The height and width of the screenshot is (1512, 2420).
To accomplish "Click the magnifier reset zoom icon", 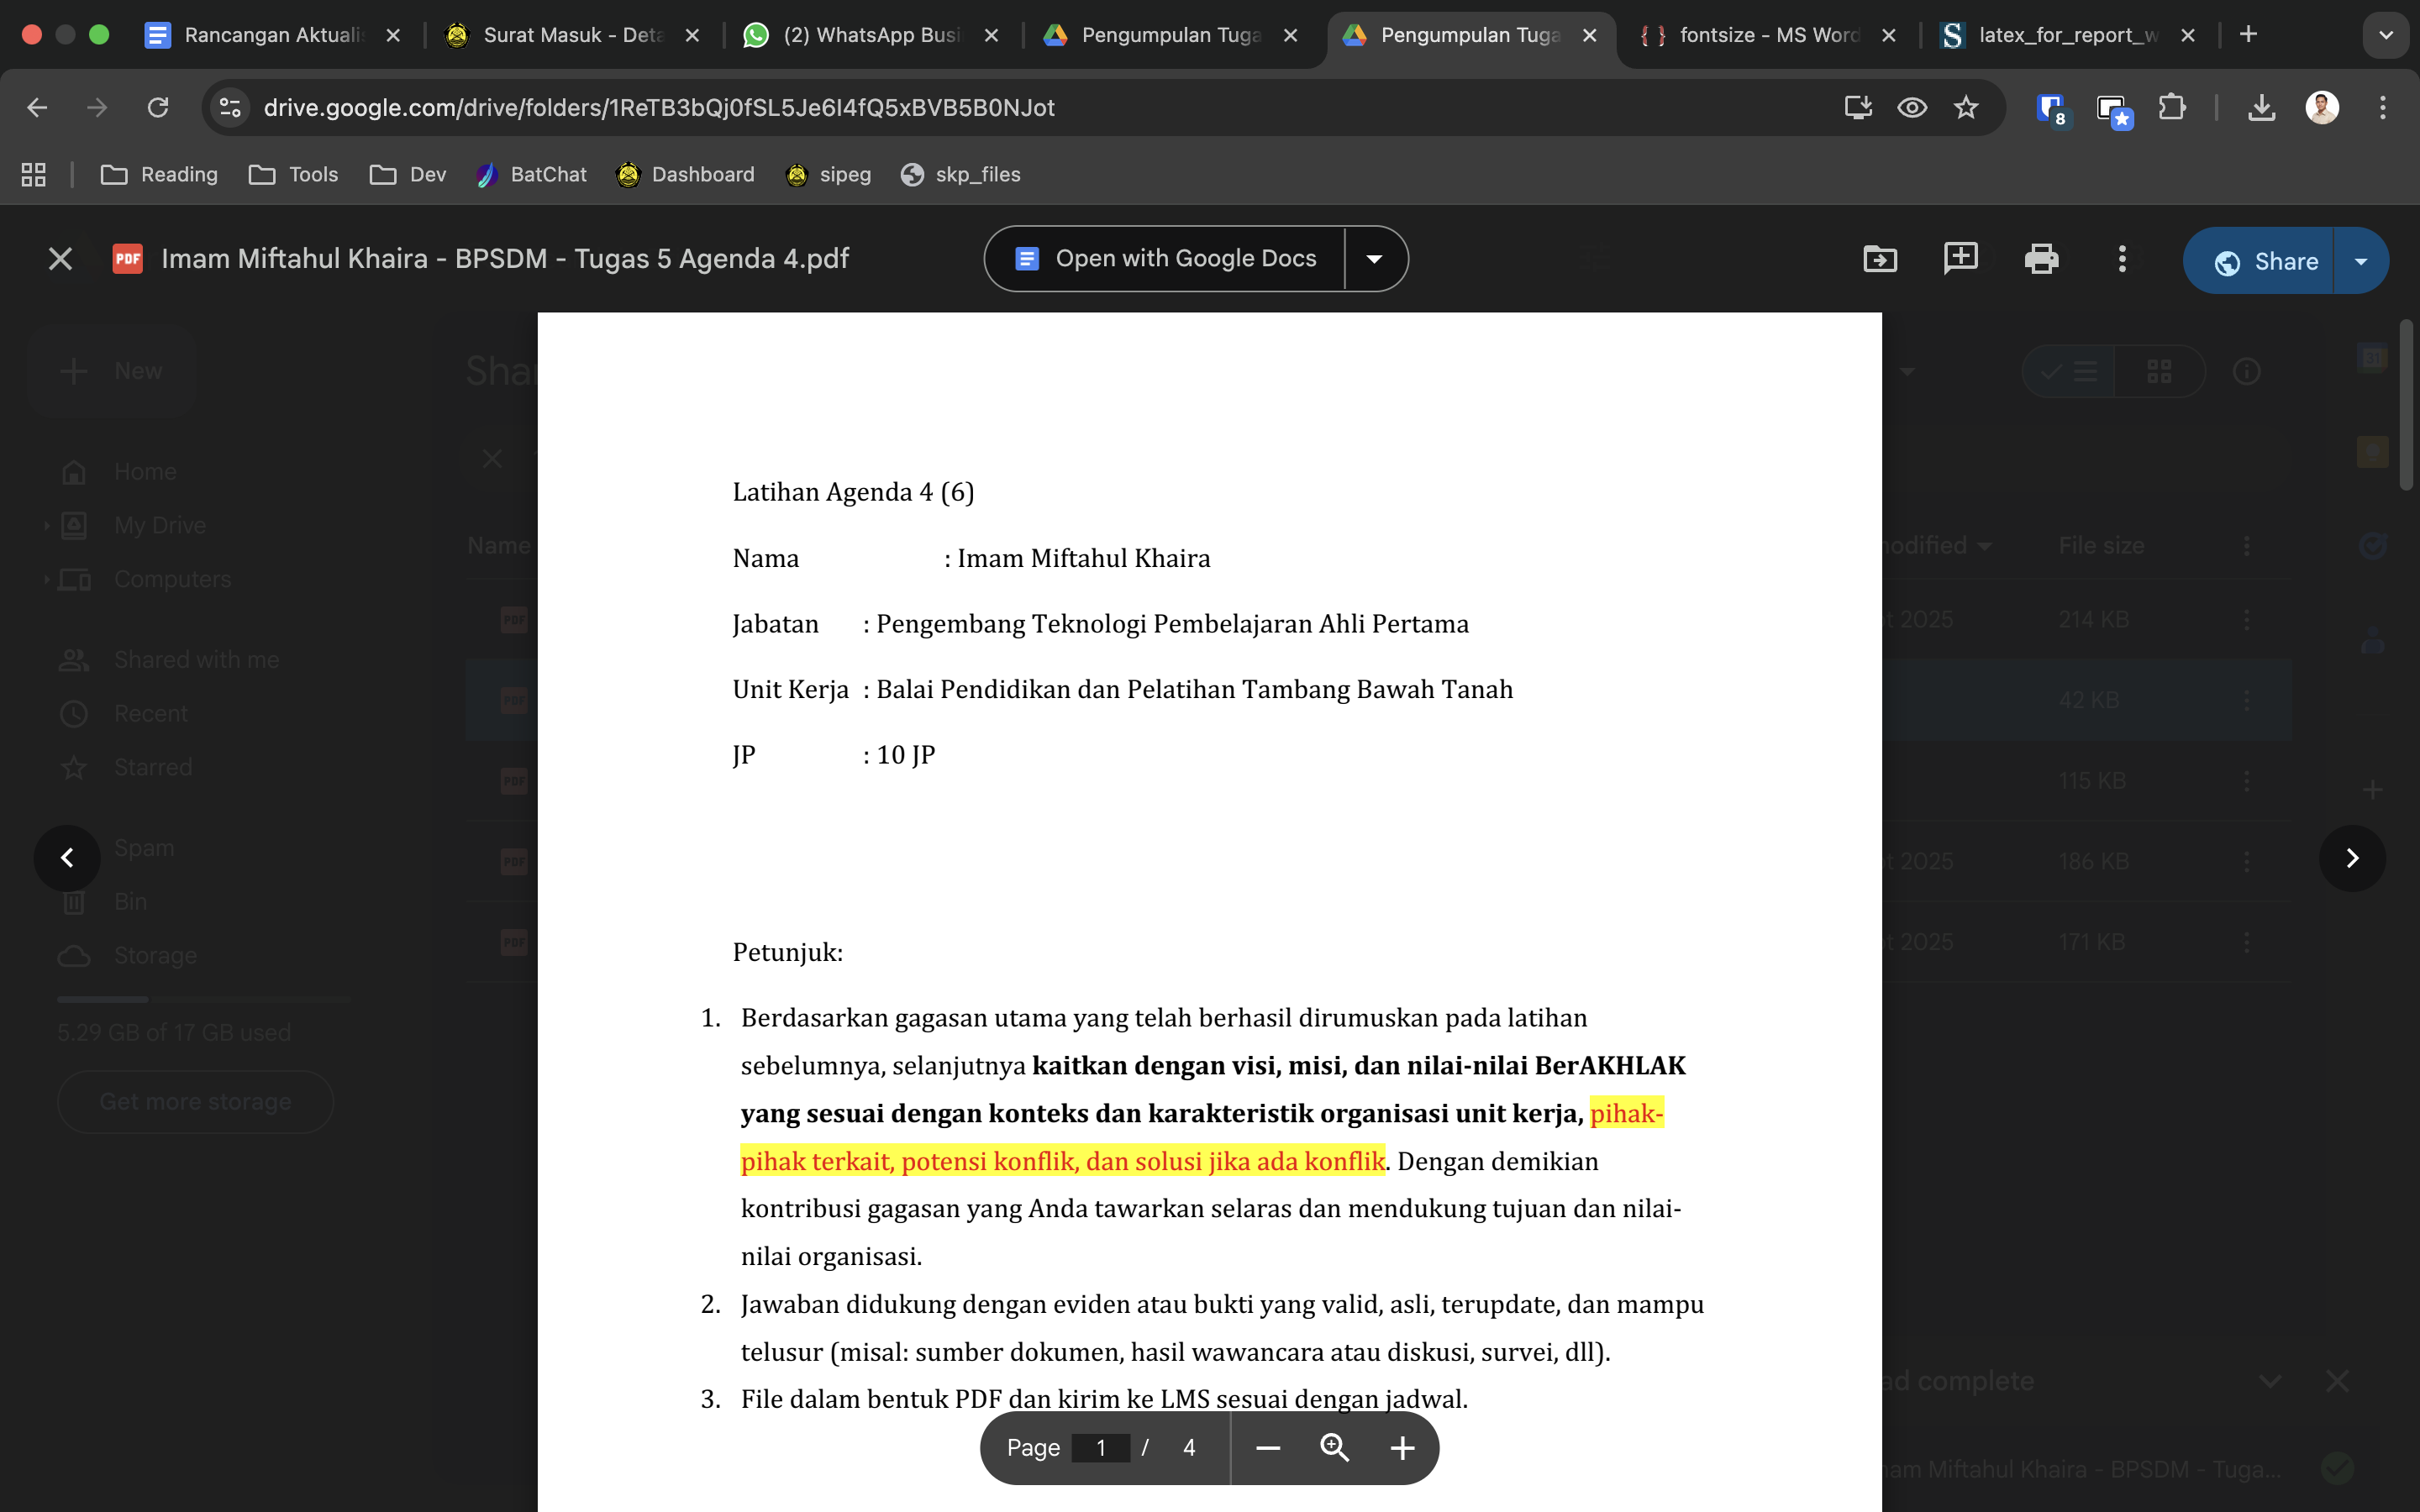I will tap(1335, 1448).
